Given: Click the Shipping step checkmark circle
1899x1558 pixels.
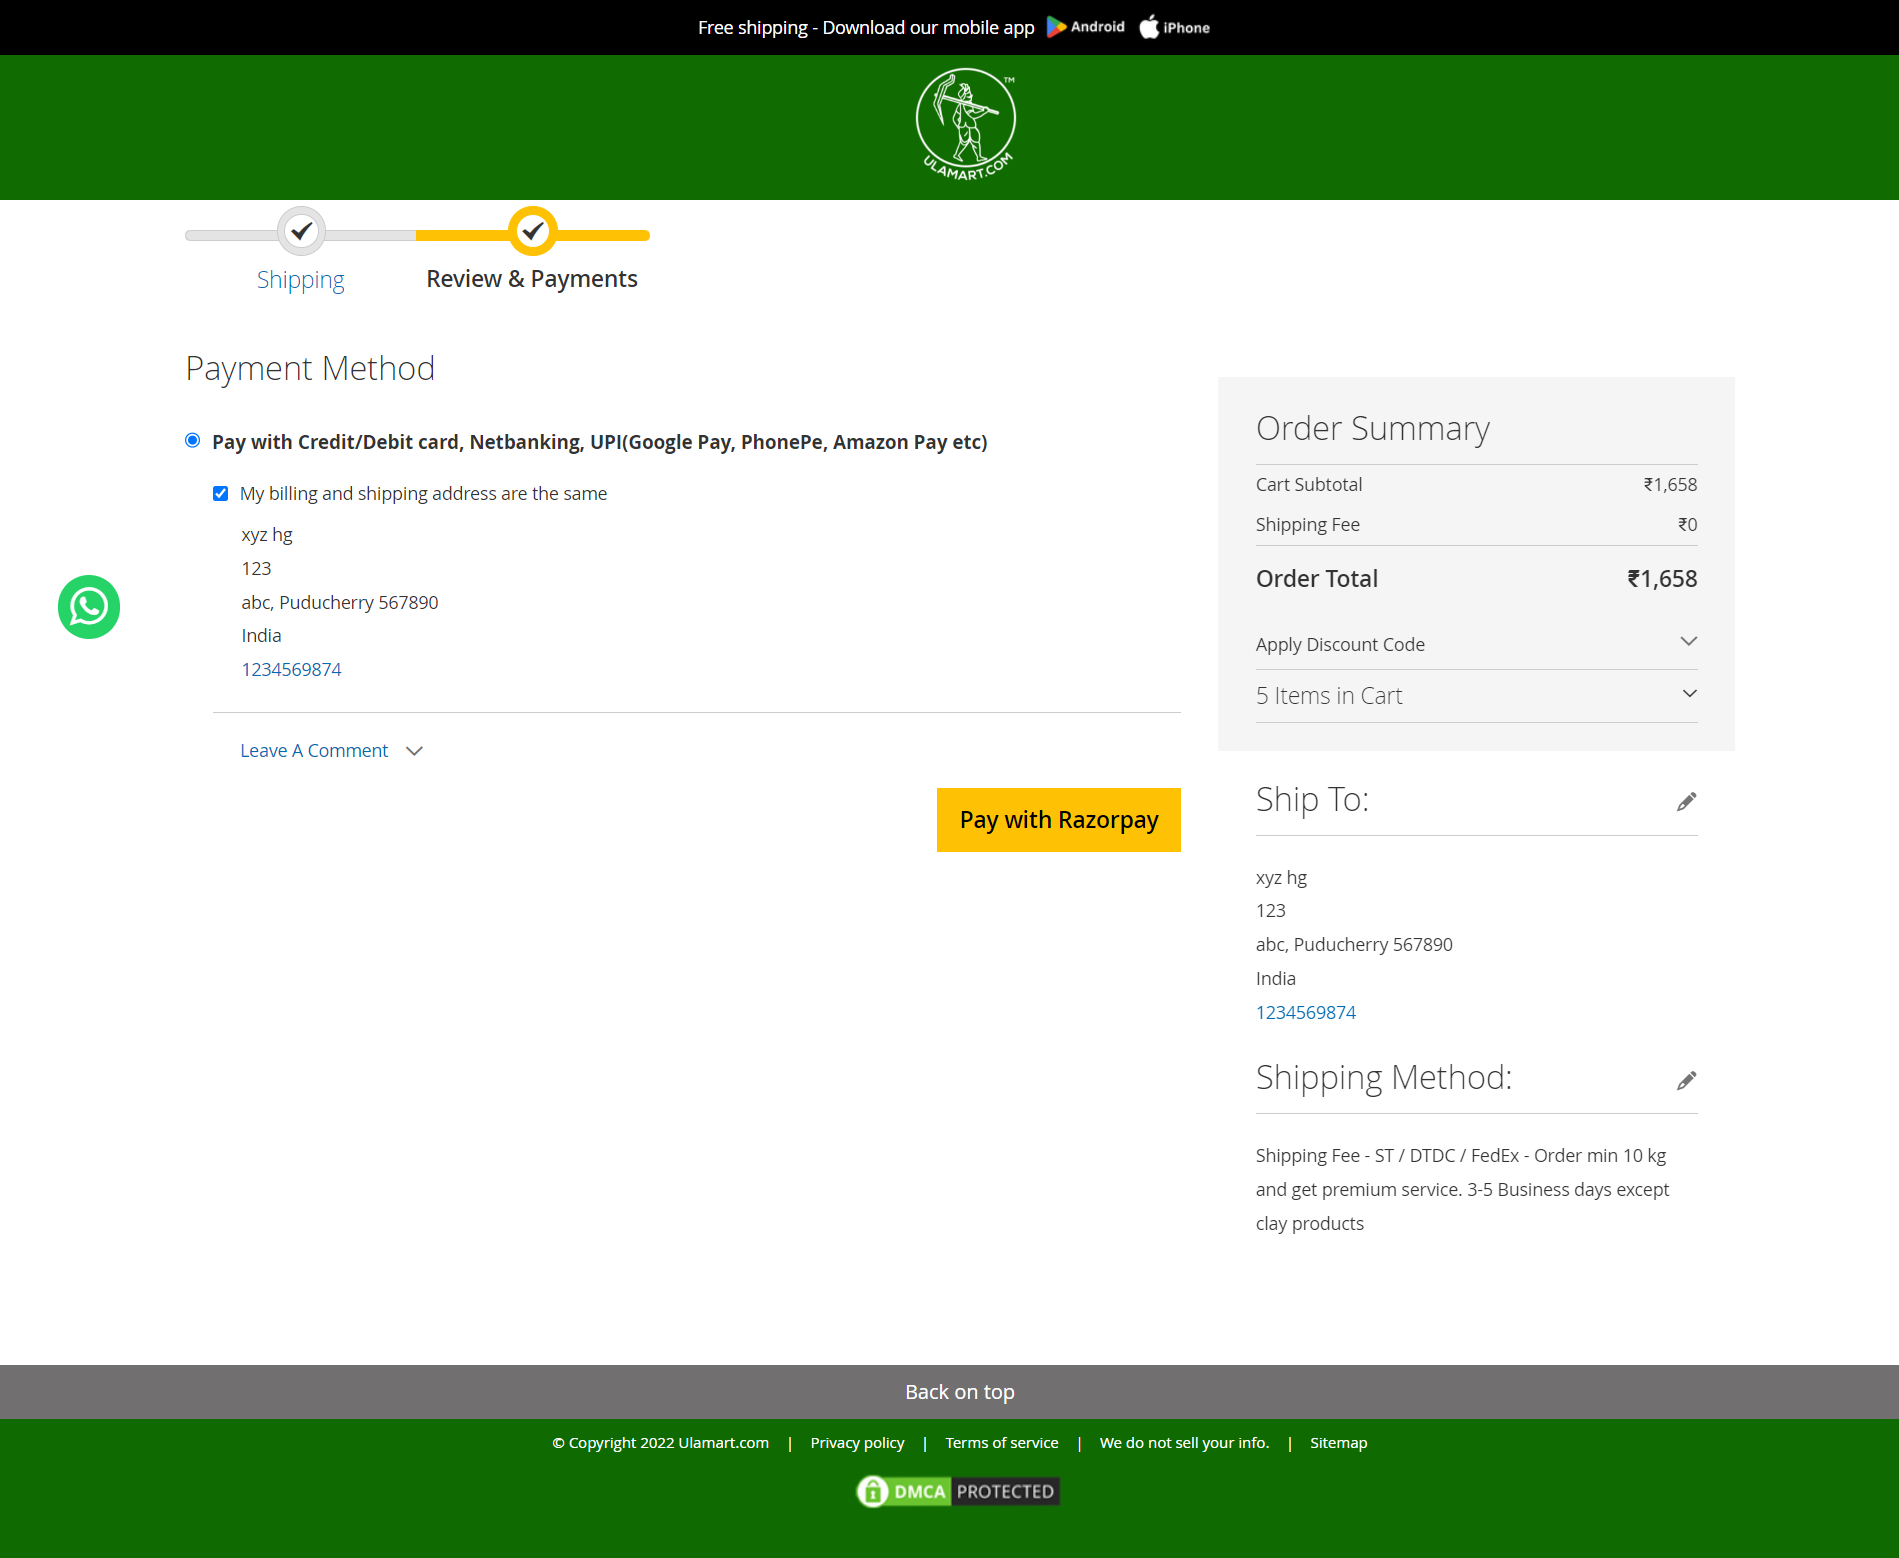Looking at the screenshot, I should click(300, 231).
